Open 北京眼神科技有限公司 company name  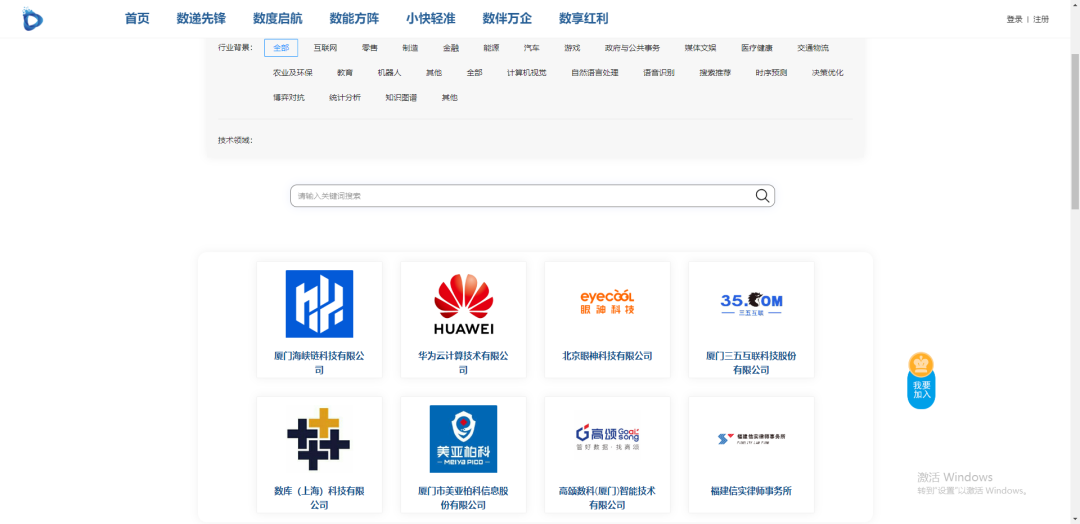(x=608, y=356)
